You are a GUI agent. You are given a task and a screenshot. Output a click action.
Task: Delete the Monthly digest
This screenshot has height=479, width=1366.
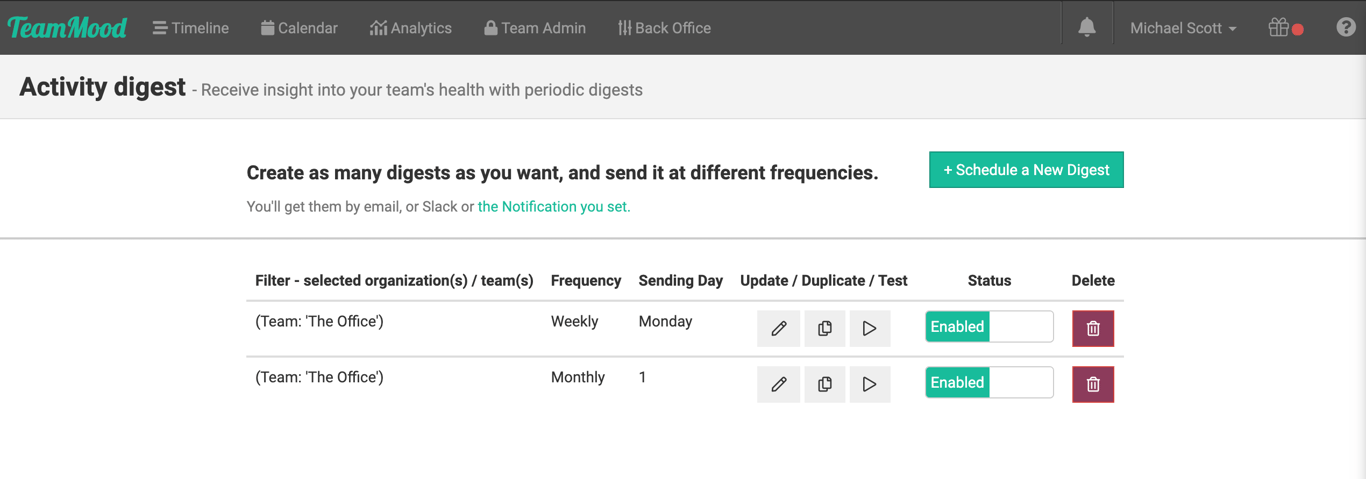click(1092, 384)
